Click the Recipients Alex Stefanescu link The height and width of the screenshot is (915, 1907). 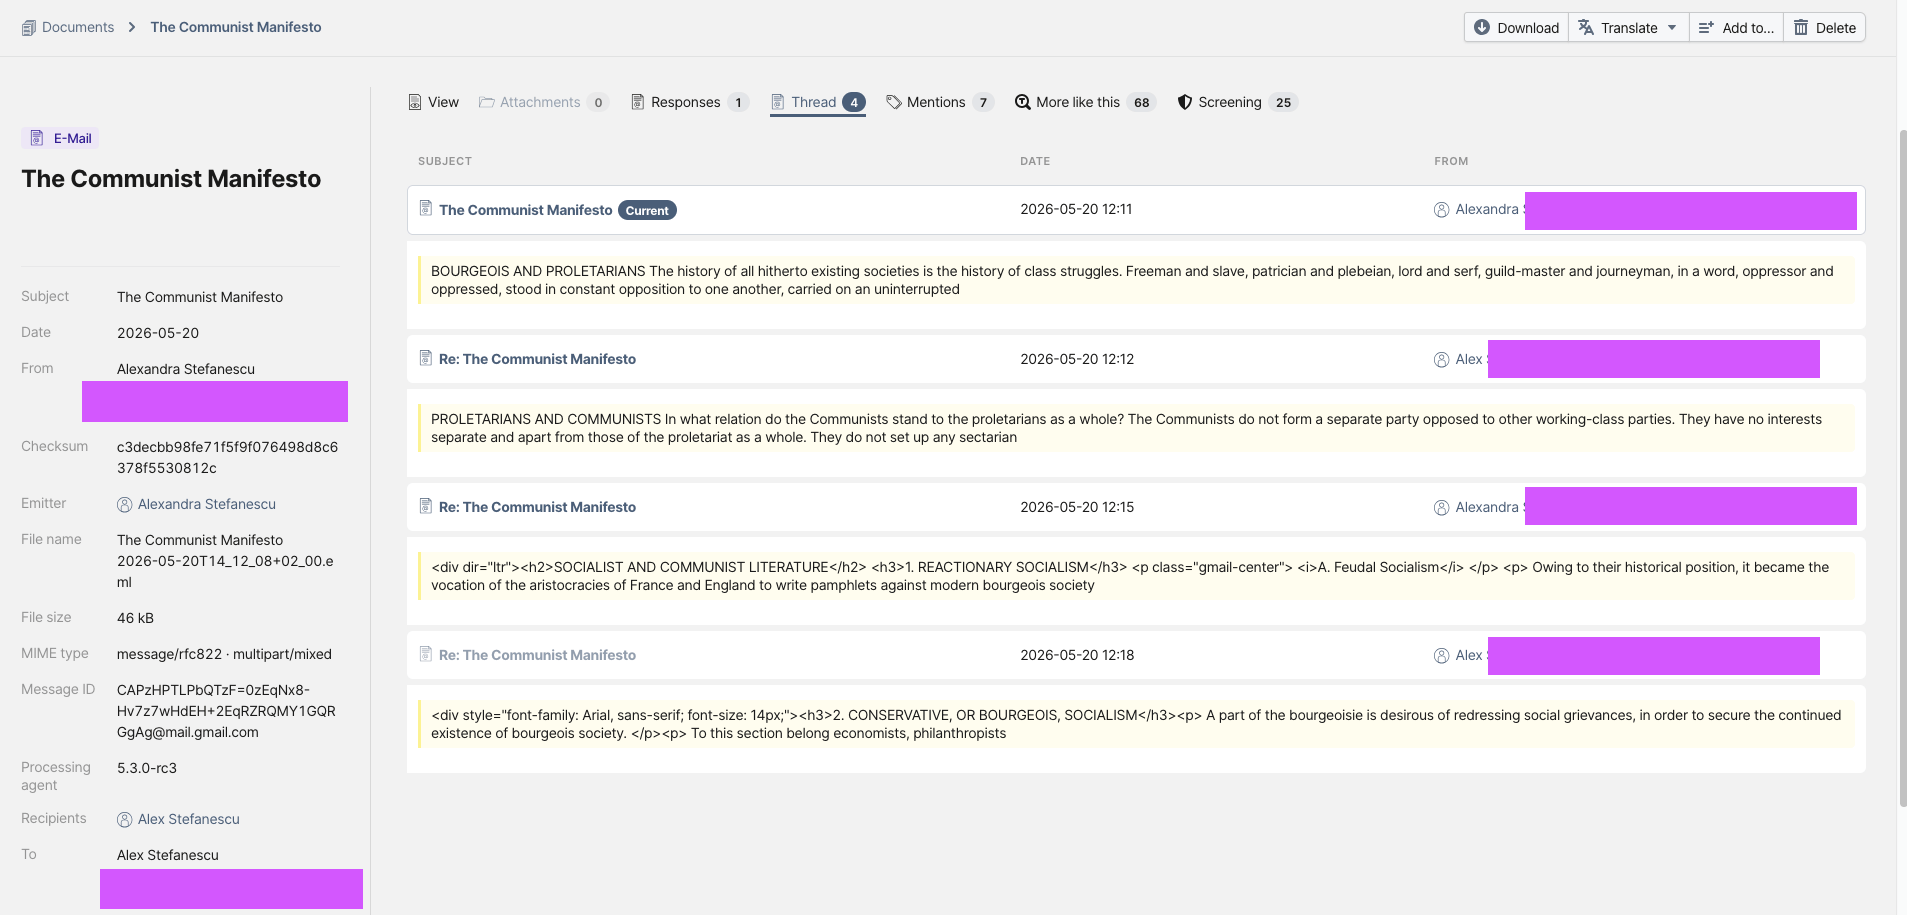(189, 819)
